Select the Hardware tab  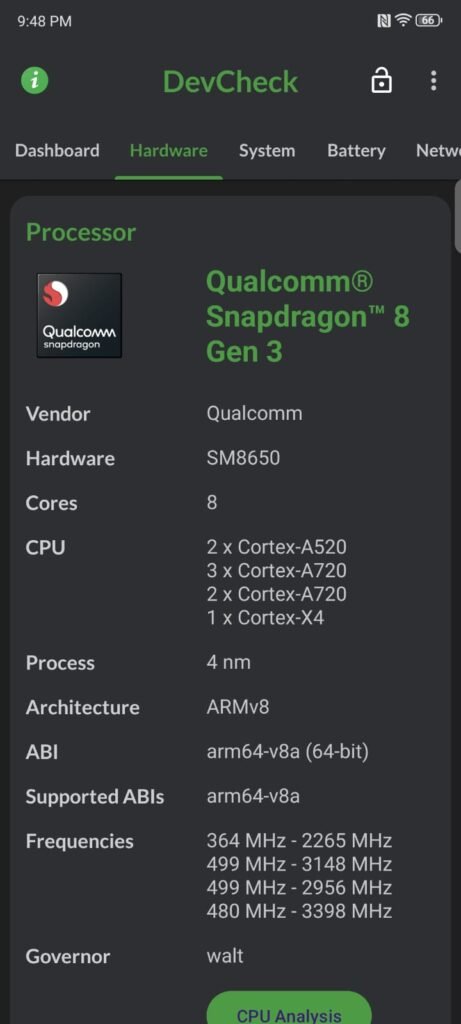[168, 151]
